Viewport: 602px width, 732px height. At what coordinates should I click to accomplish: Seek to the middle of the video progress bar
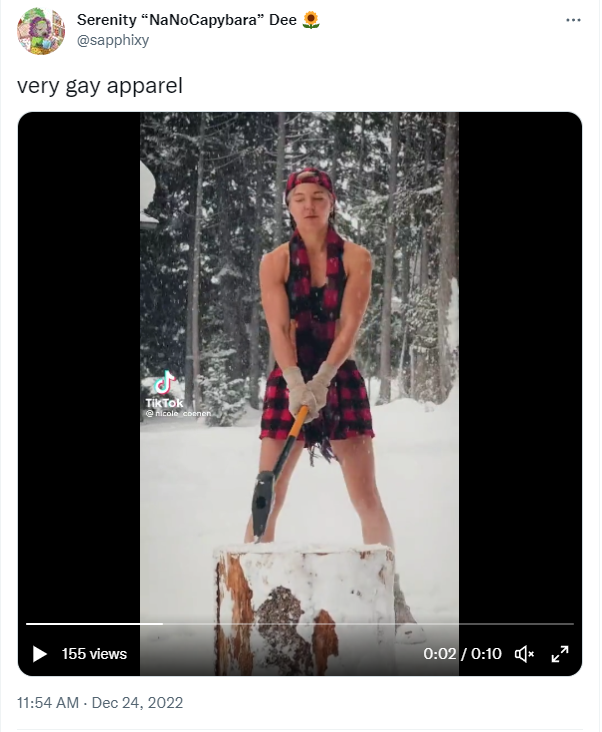coord(300,624)
